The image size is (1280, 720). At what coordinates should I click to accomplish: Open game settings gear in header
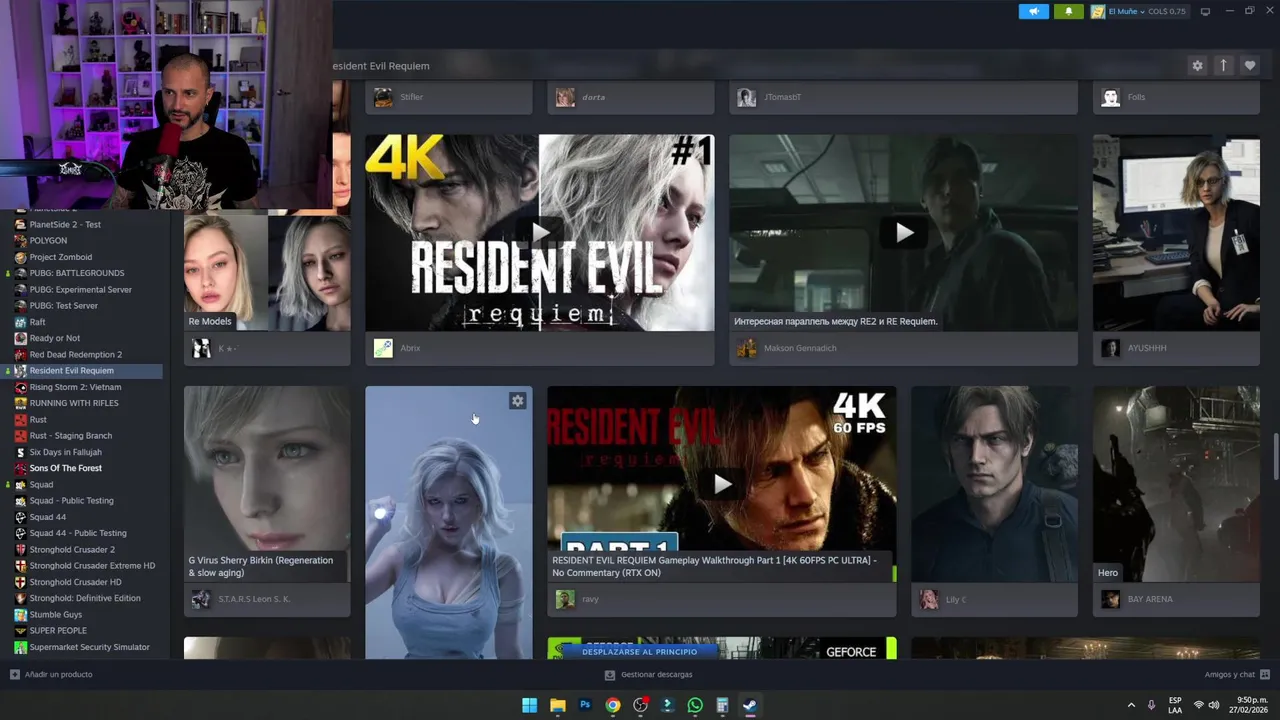click(1197, 65)
